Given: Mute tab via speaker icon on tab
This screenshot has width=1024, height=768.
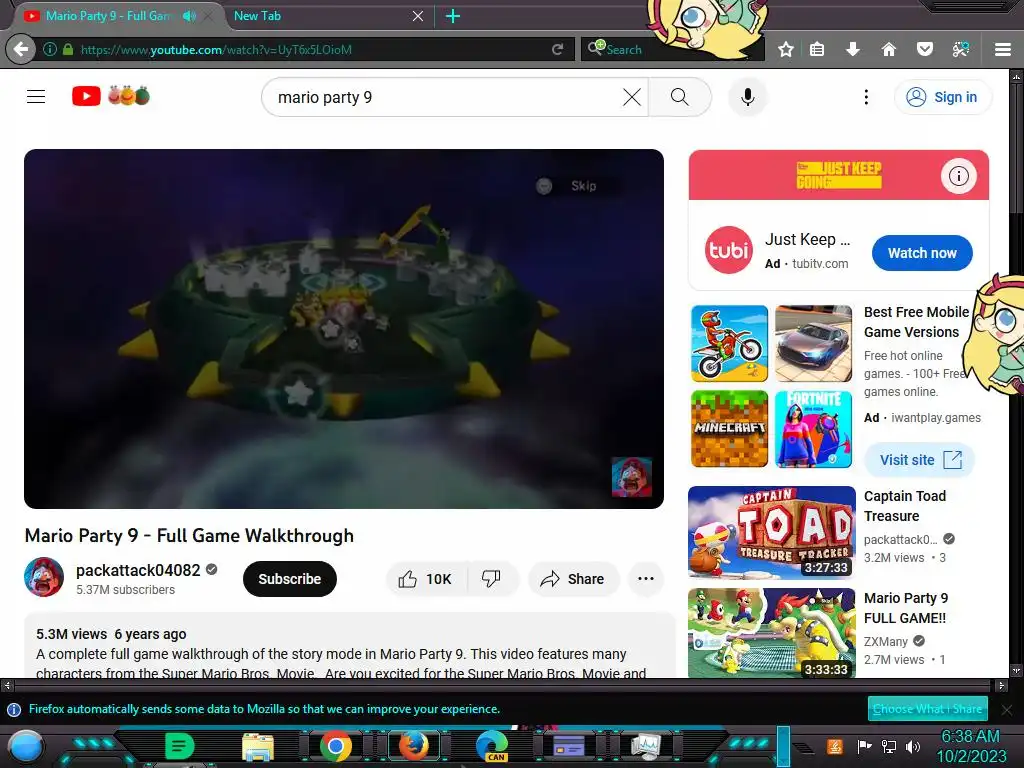Looking at the screenshot, I should [x=189, y=16].
